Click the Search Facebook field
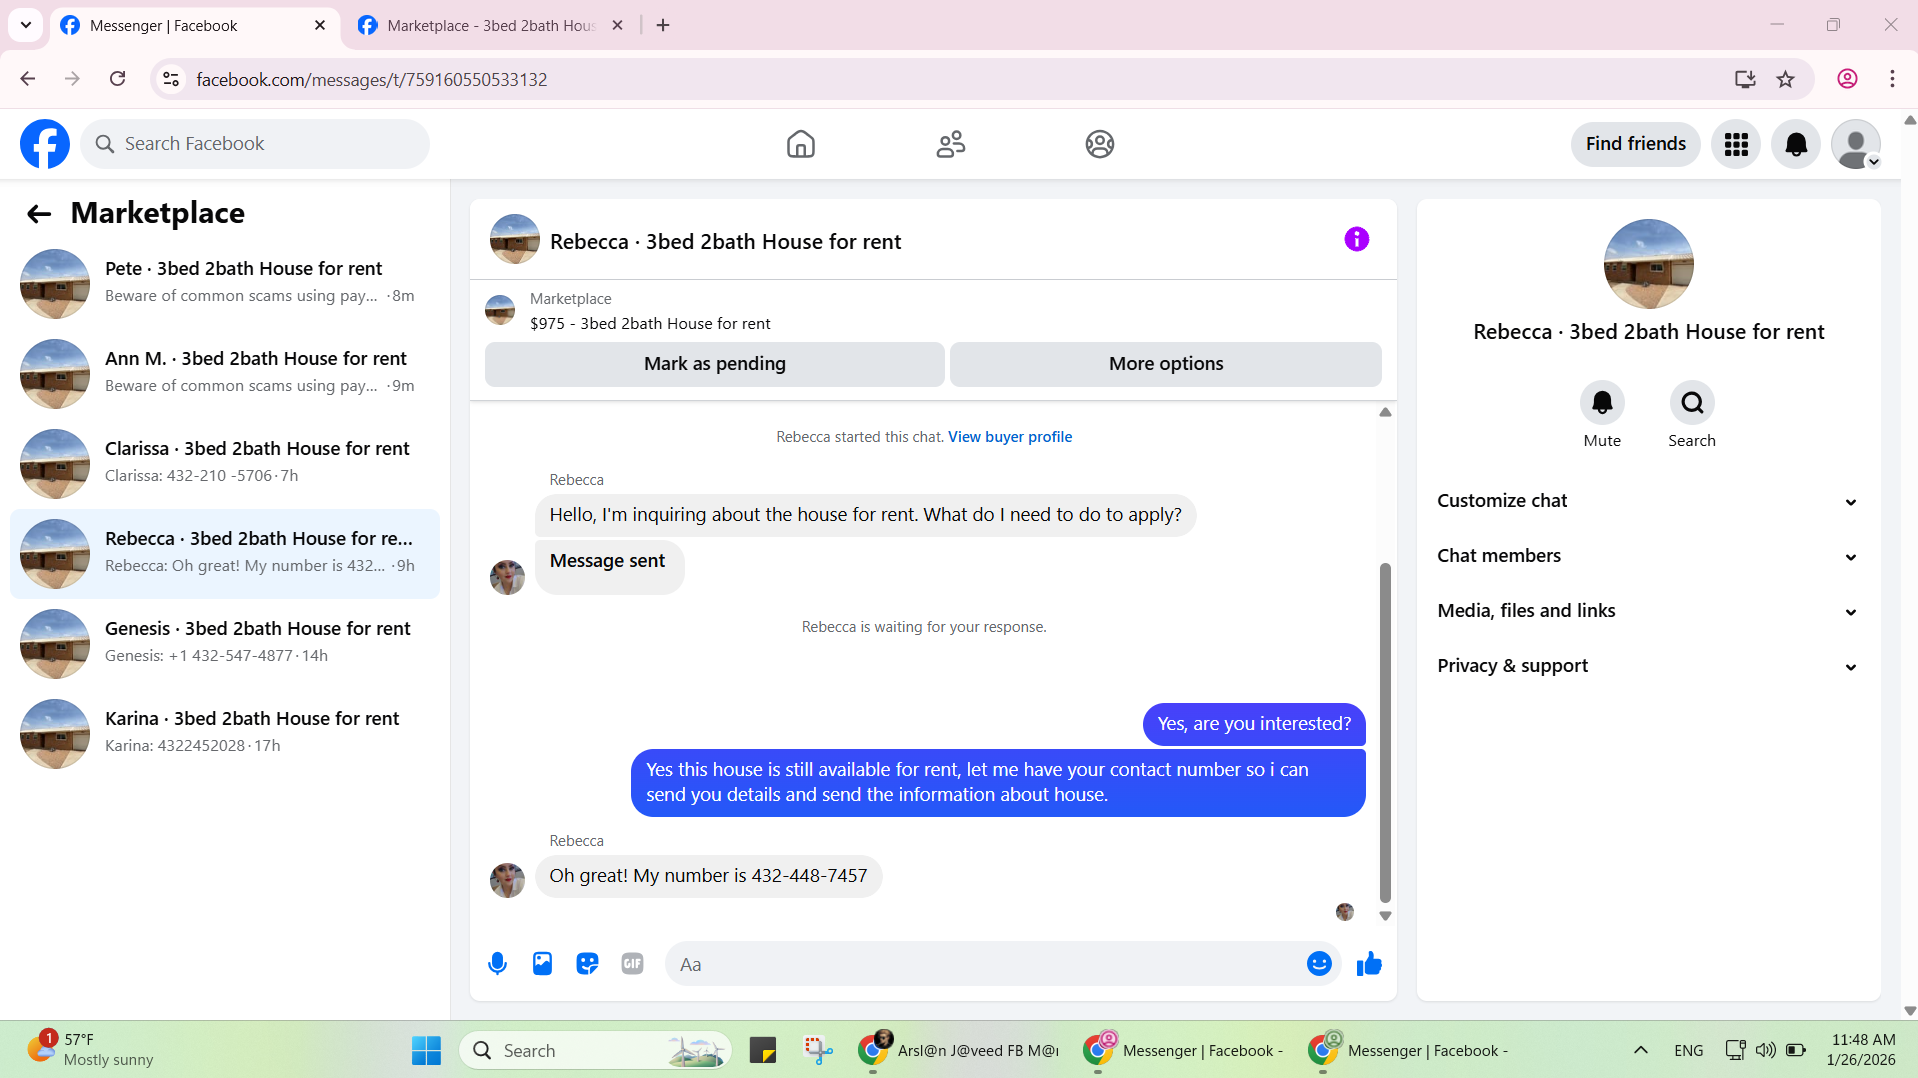This screenshot has height=1078, width=1918. click(x=255, y=144)
